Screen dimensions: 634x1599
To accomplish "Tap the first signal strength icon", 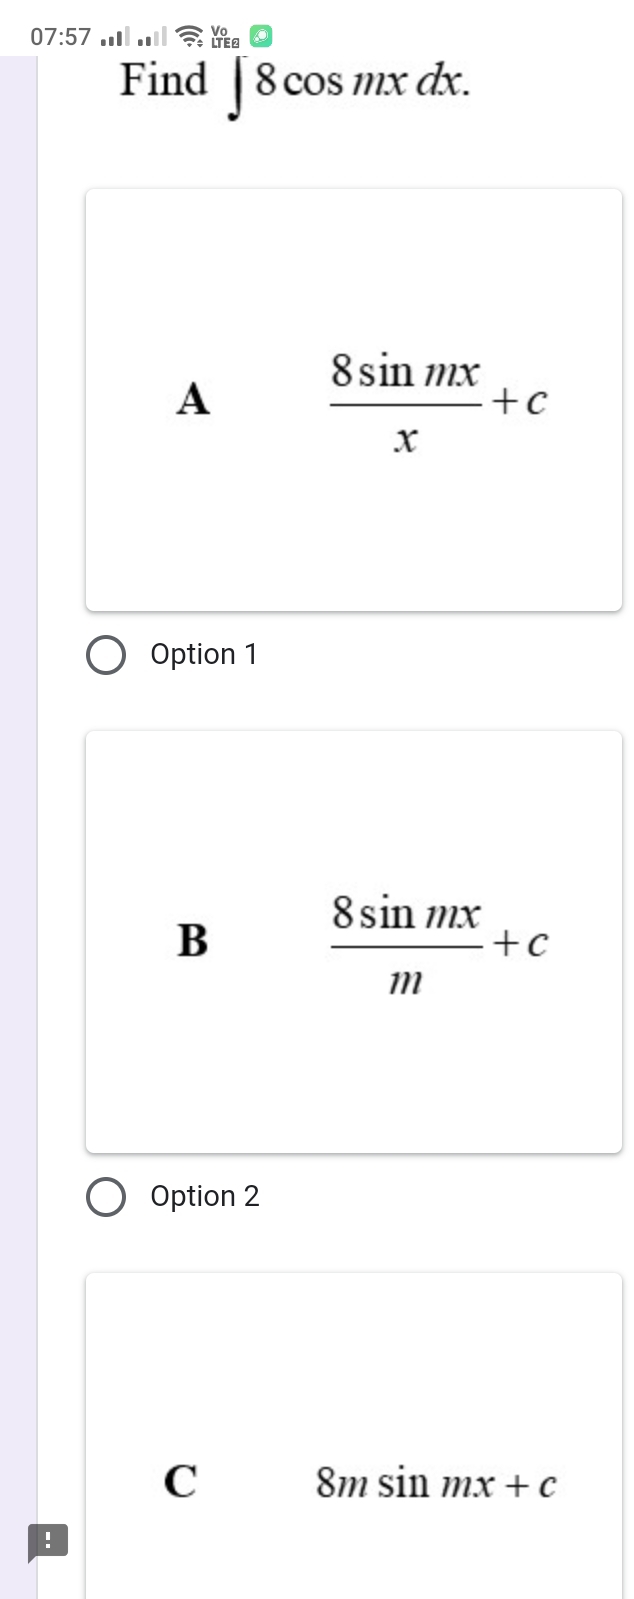I will click(x=115, y=39).
